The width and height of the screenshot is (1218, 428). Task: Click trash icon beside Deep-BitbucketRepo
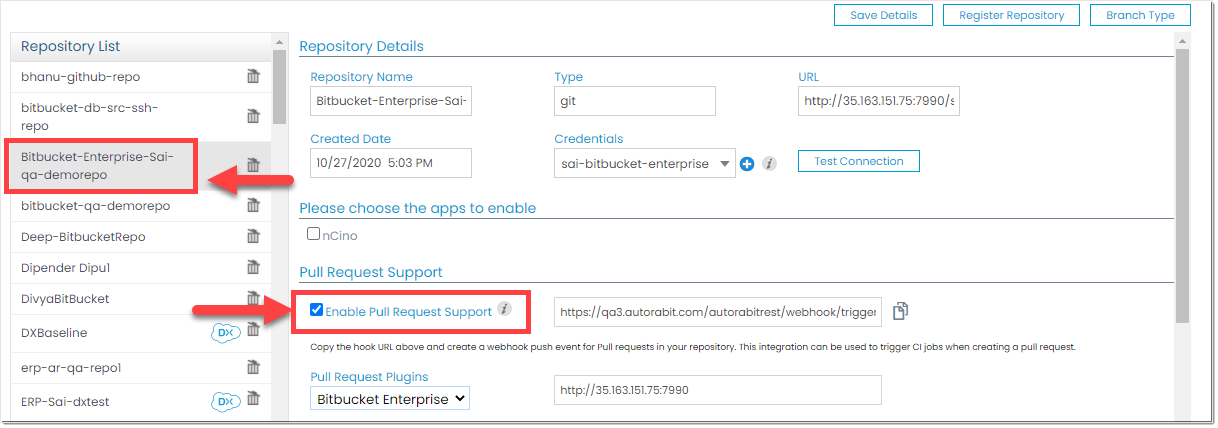pos(253,237)
